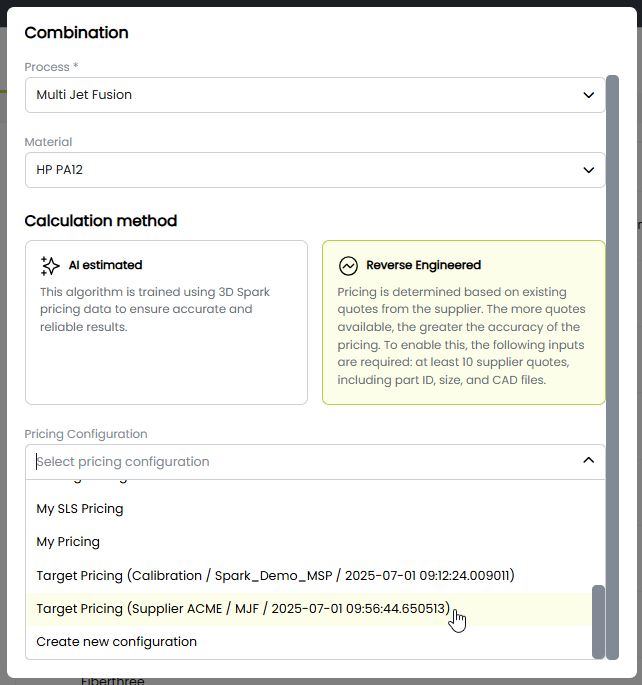Choose My SLS Pricing option
This screenshot has width=642, height=685.
click(80, 509)
